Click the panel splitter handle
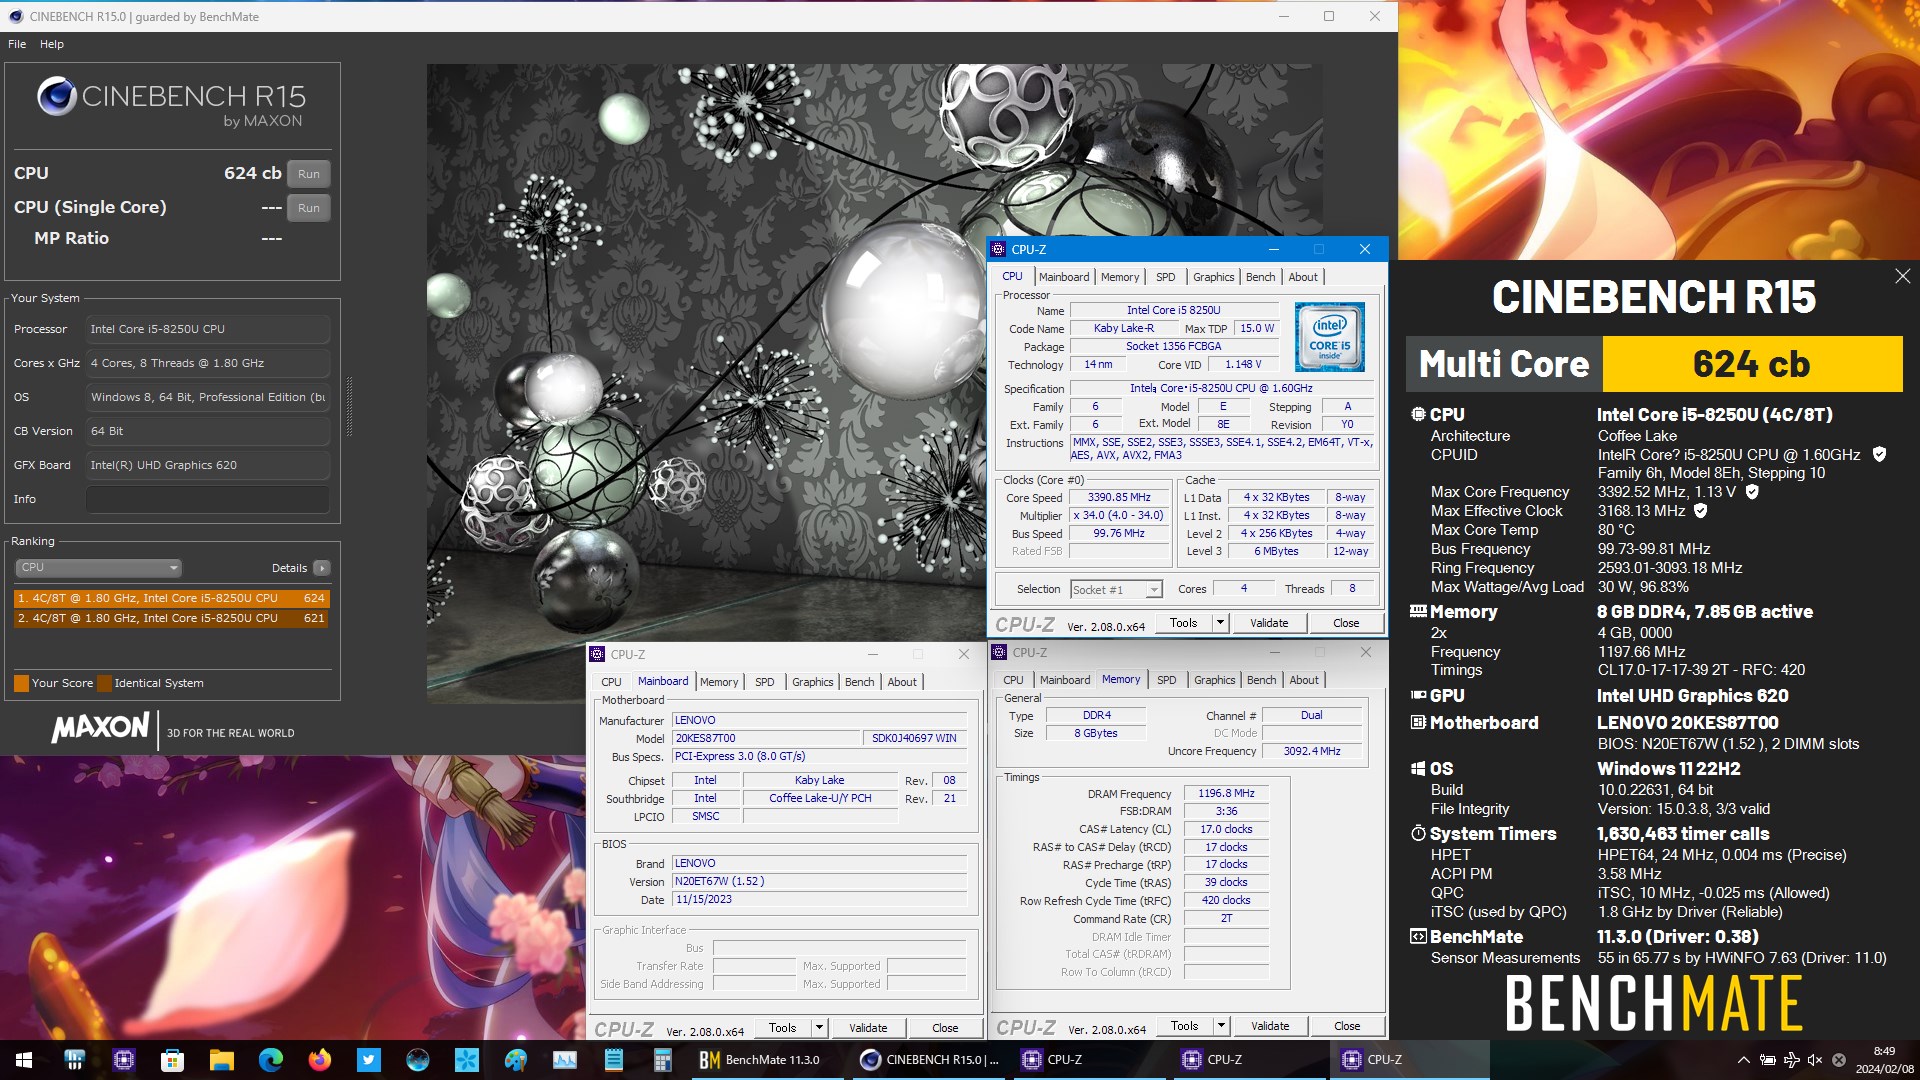1920x1080 pixels. point(349,407)
